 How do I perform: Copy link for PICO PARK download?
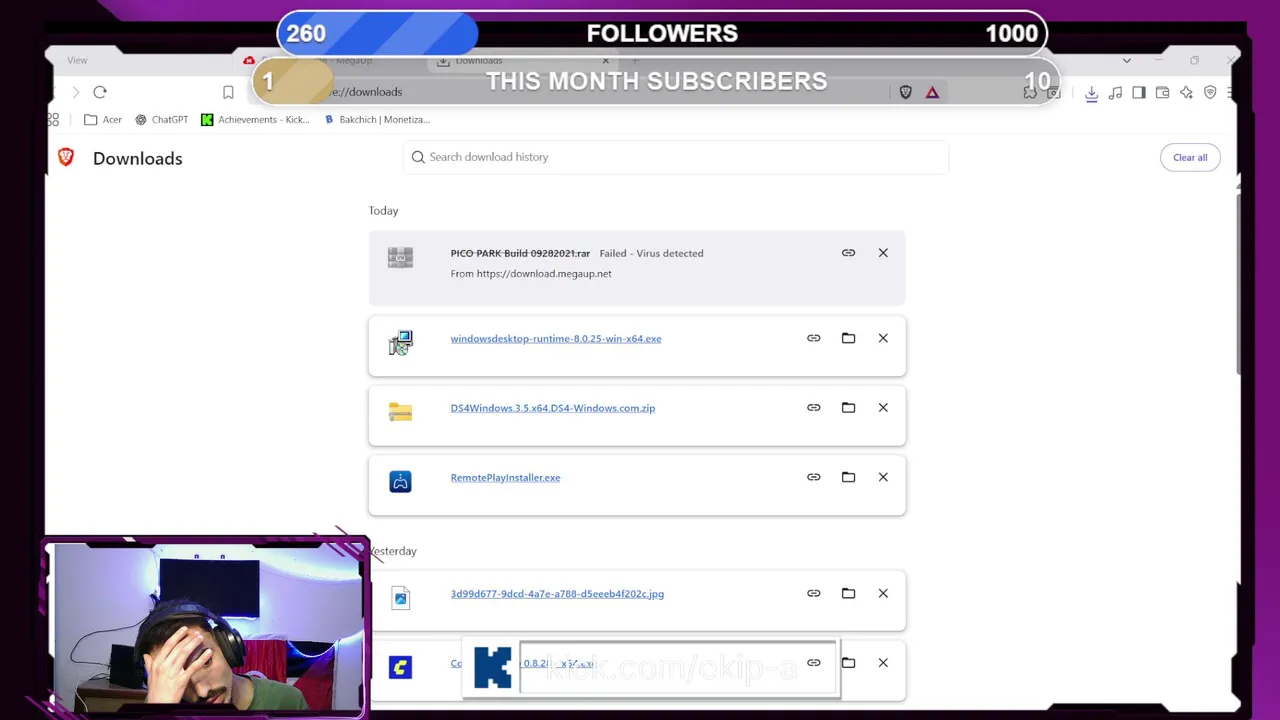848,253
